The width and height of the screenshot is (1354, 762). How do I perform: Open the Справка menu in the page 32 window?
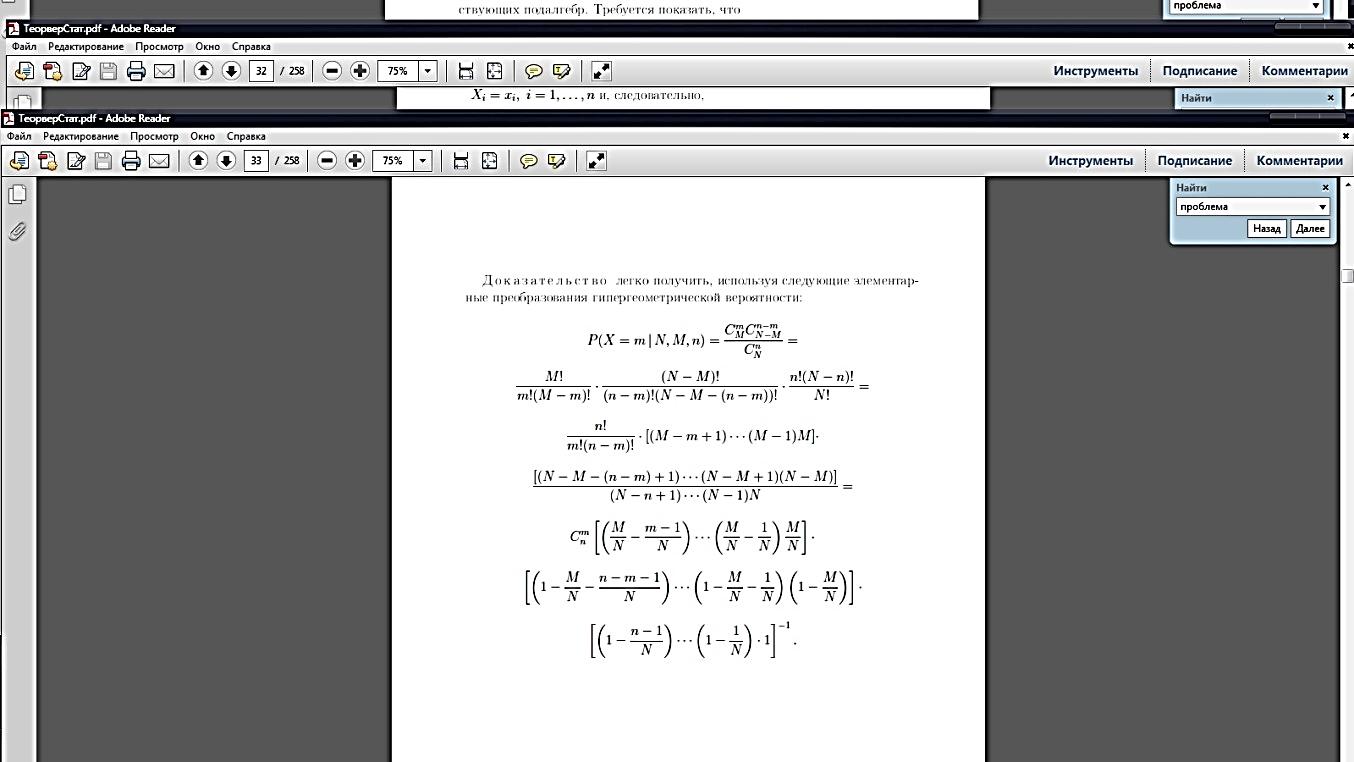251,47
